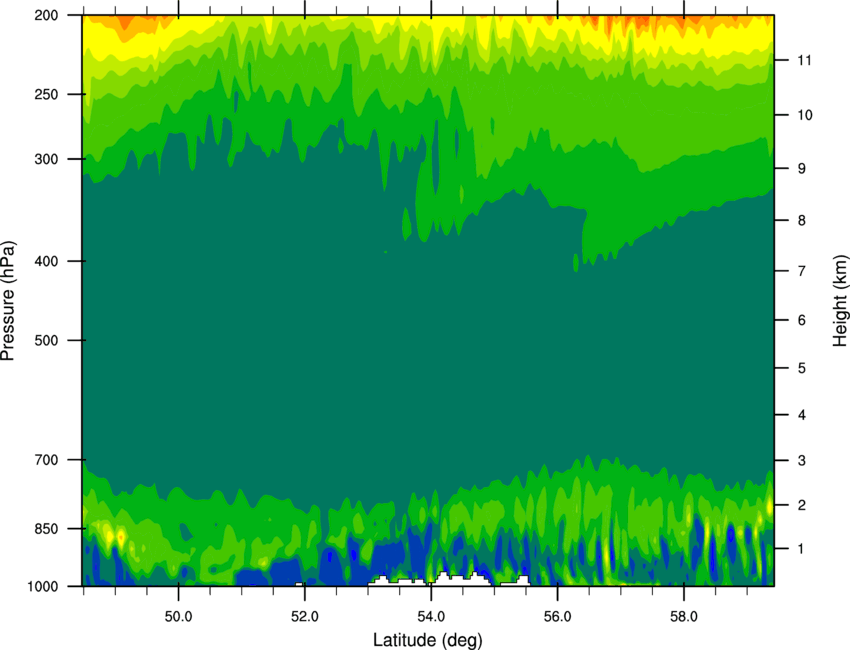This screenshot has width=850, height=650.
Task: Click the 56.0 latitude tick label
Action: pos(557,617)
